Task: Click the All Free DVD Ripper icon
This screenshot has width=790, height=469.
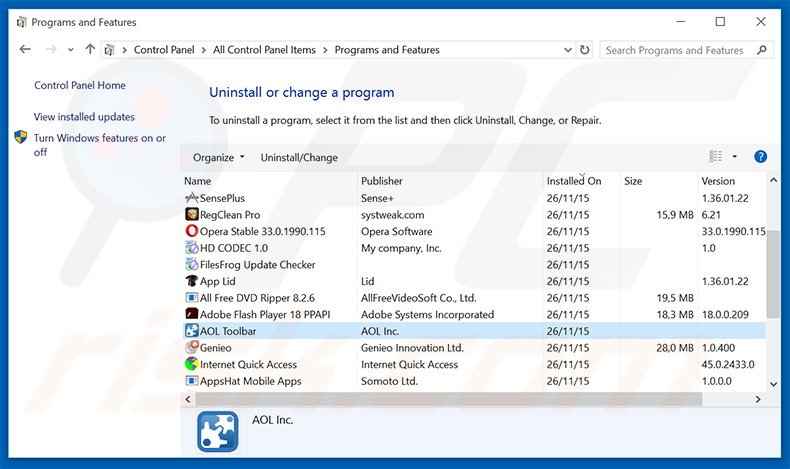Action: tap(191, 298)
